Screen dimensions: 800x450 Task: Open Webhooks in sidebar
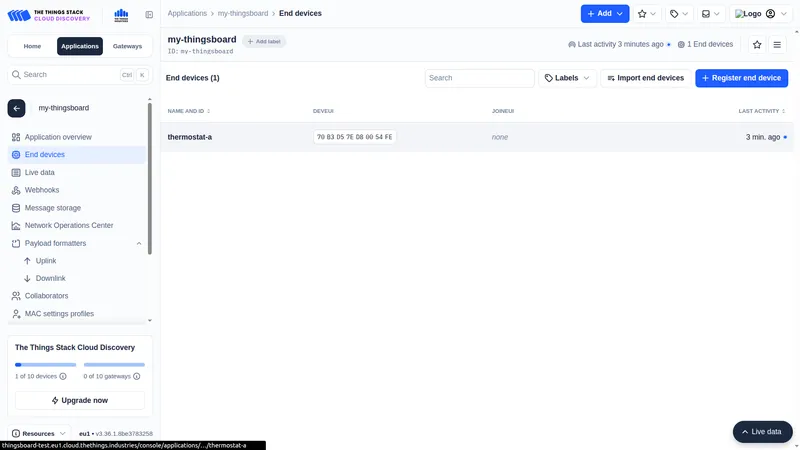pos(77,190)
